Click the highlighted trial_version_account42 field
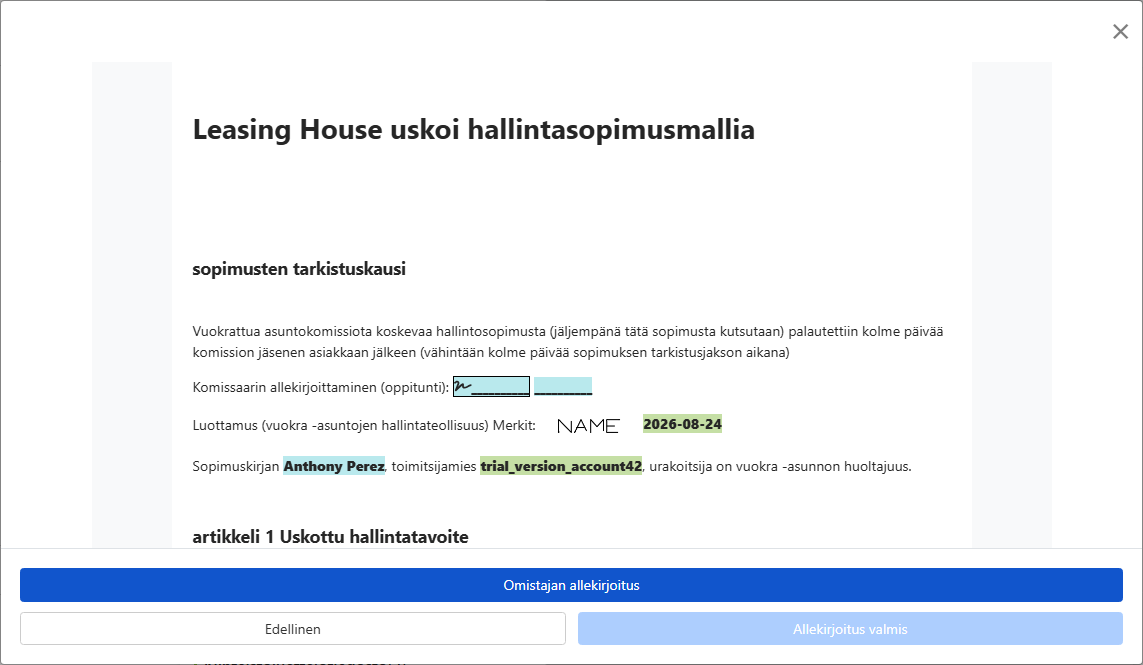The image size is (1143, 665). pos(561,466)
